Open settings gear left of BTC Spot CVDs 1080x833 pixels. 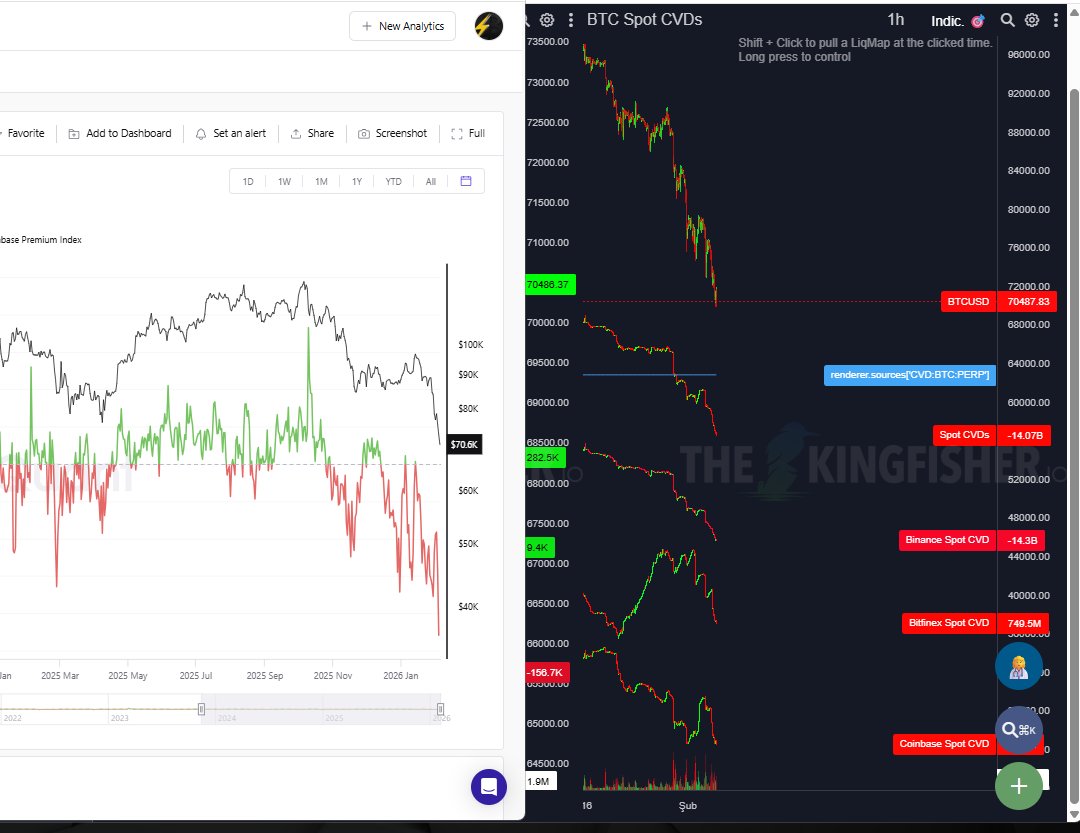547,20
